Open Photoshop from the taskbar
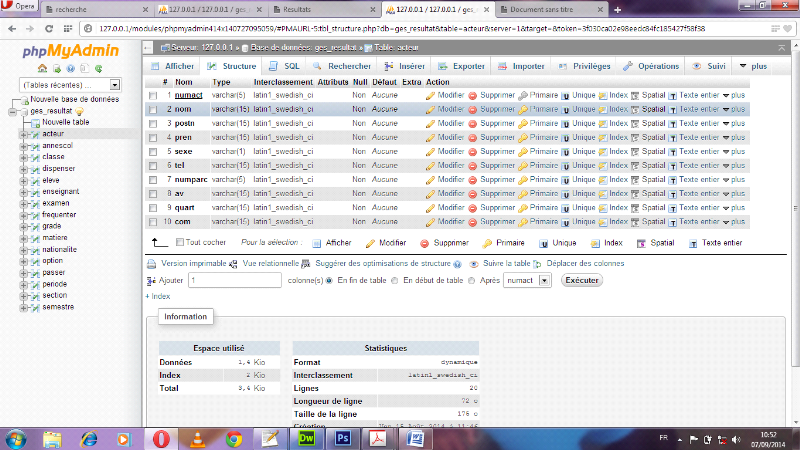Viewport: 800px width, 450px height. pos(342,439)
